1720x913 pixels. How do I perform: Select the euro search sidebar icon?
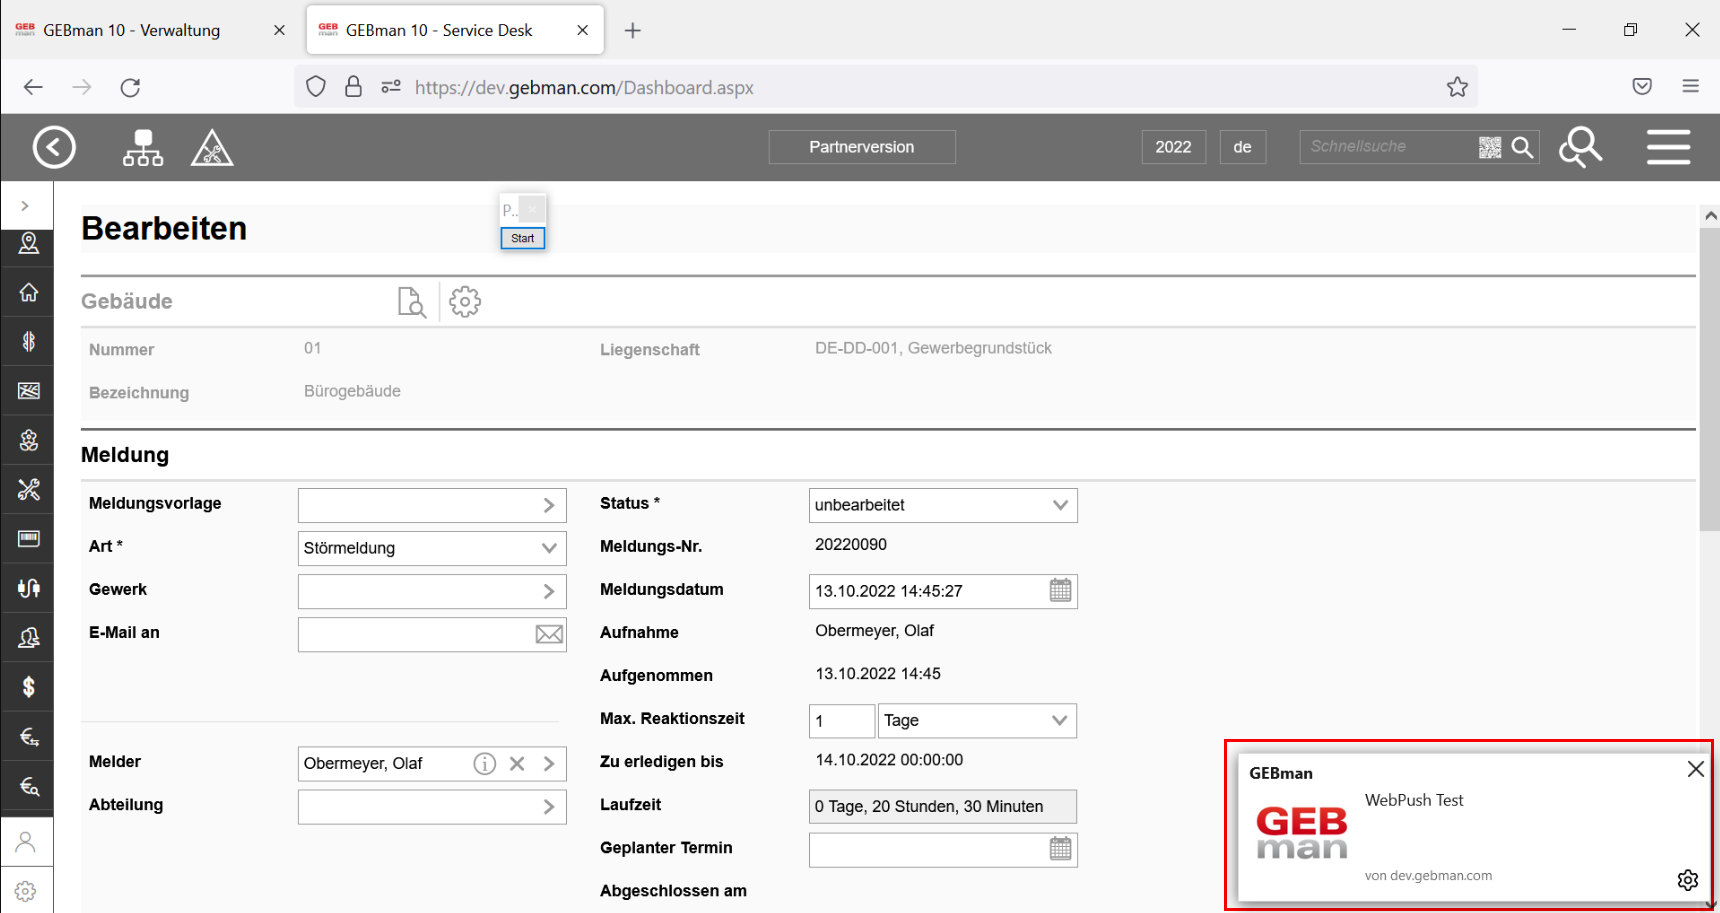click(x=28, y=785)
